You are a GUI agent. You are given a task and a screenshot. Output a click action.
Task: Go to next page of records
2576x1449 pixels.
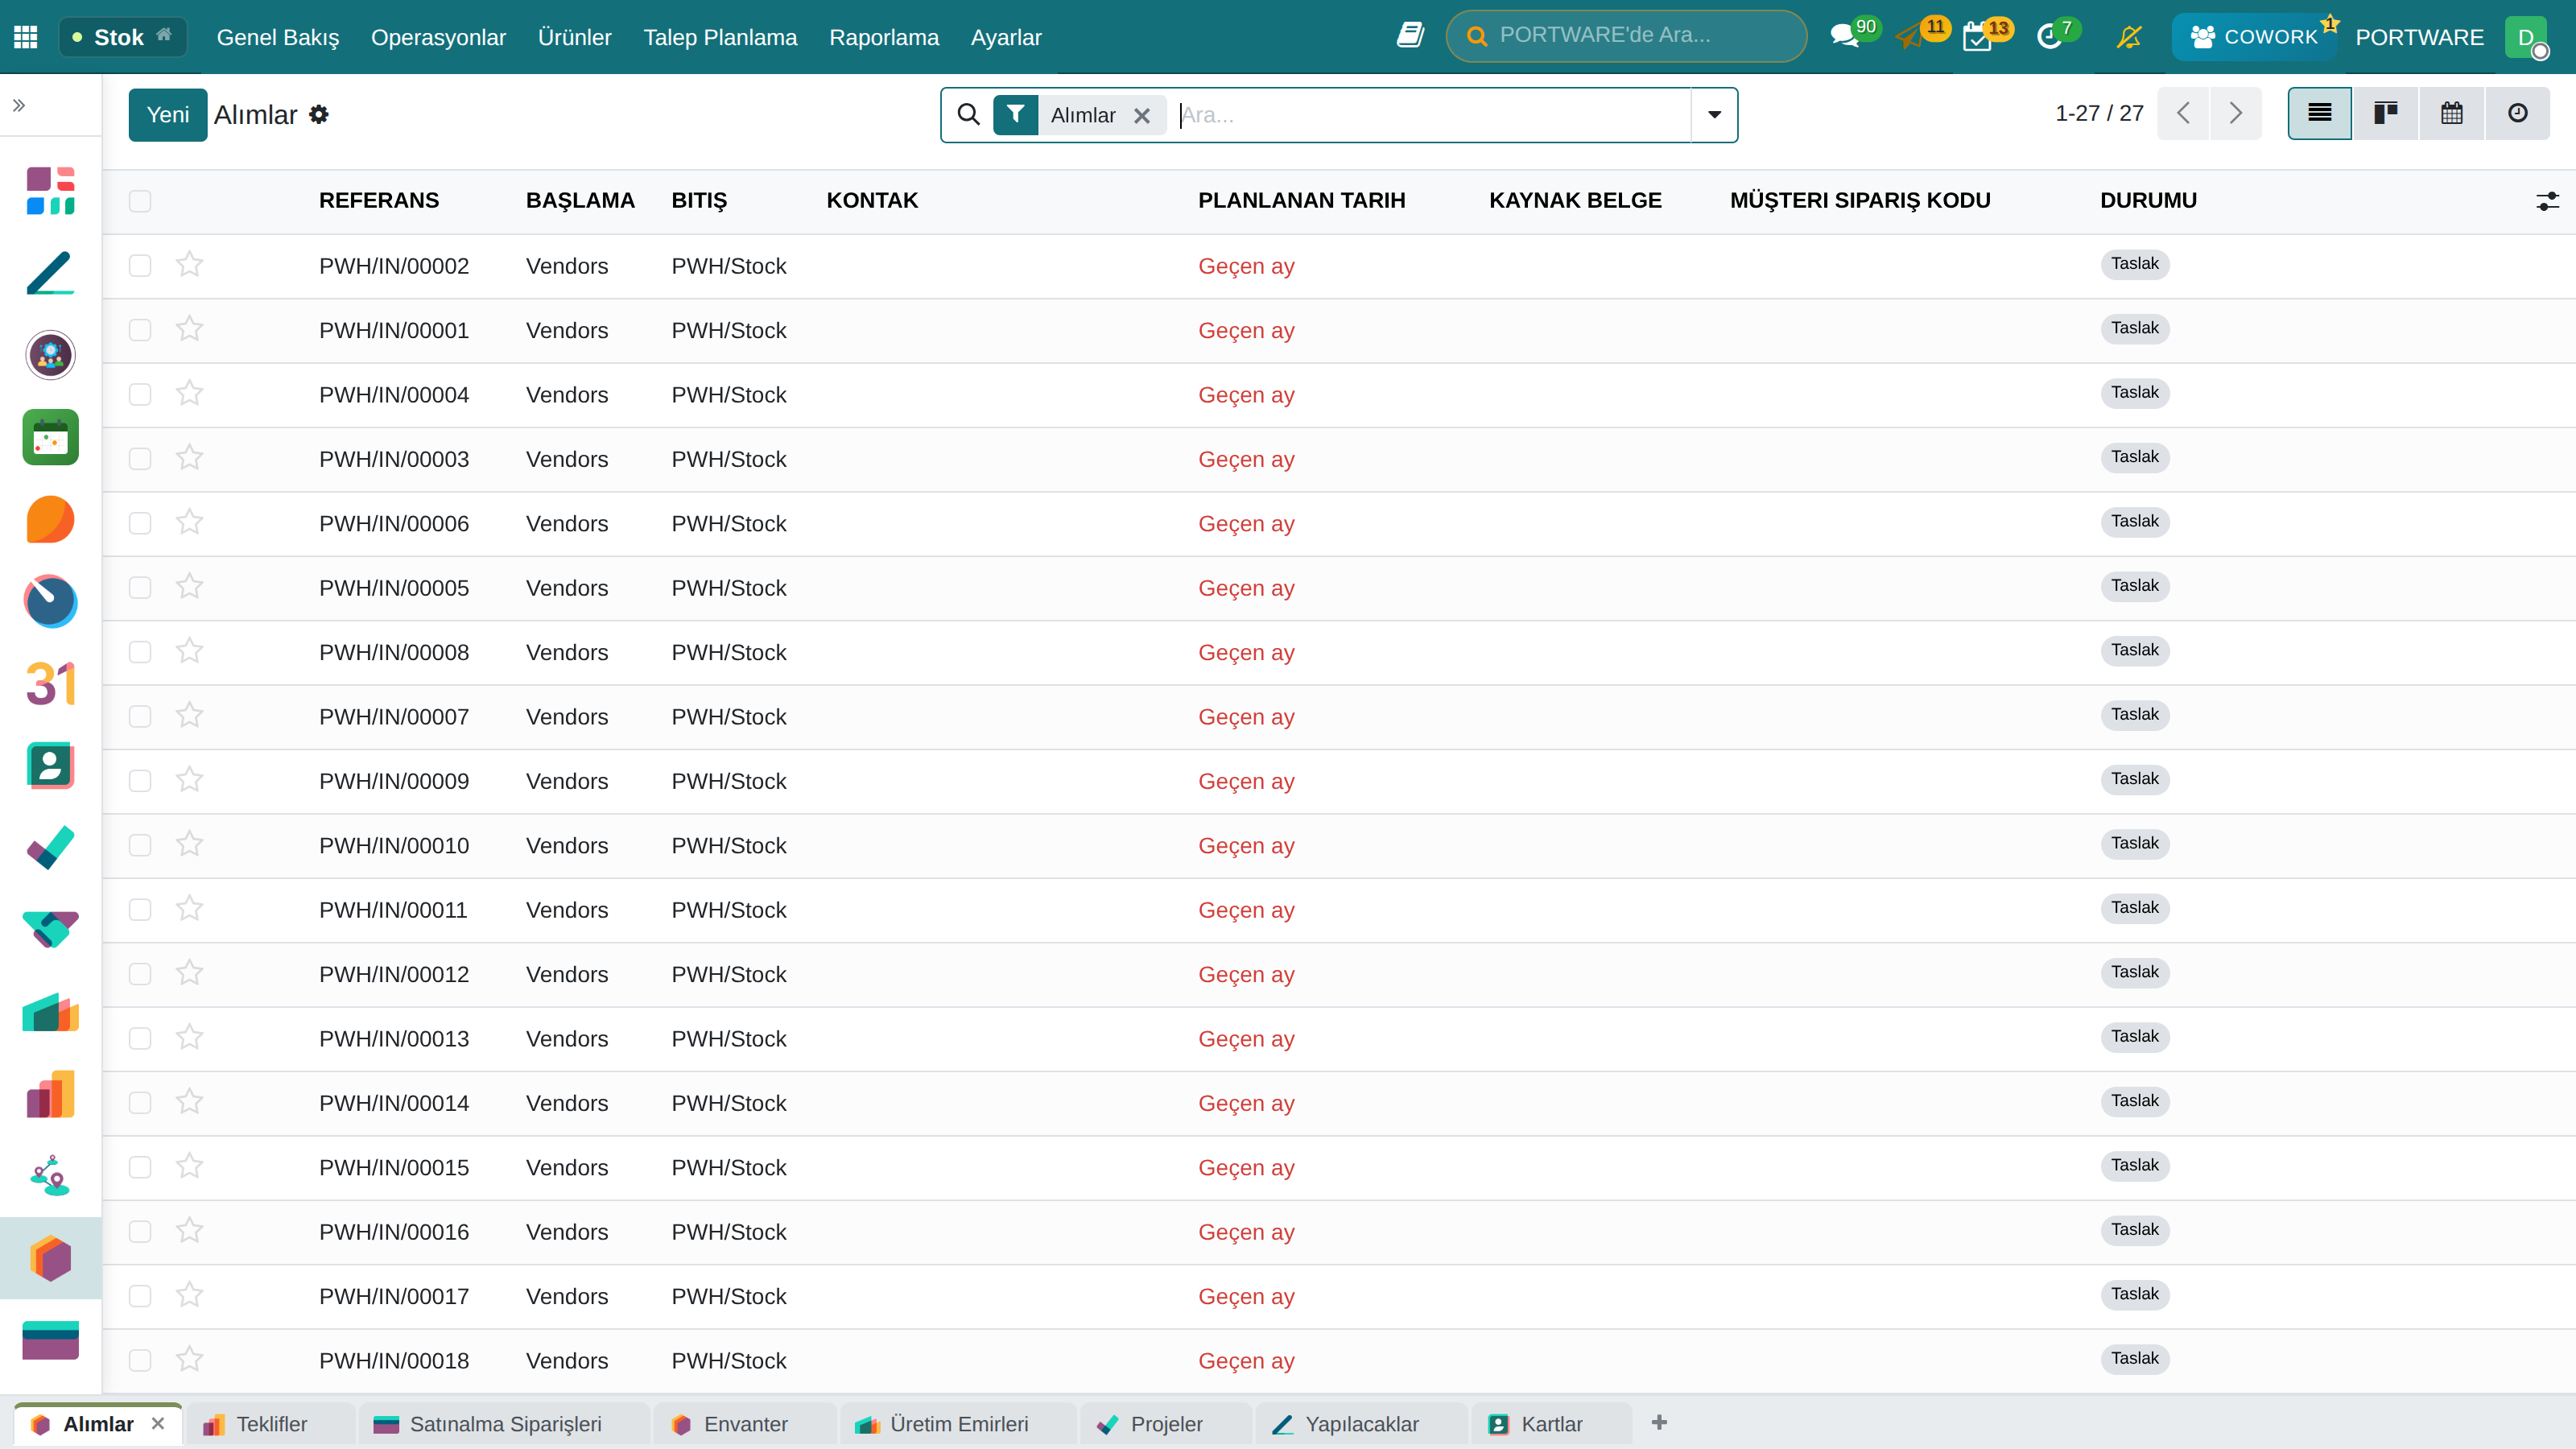click(2236, 113)
